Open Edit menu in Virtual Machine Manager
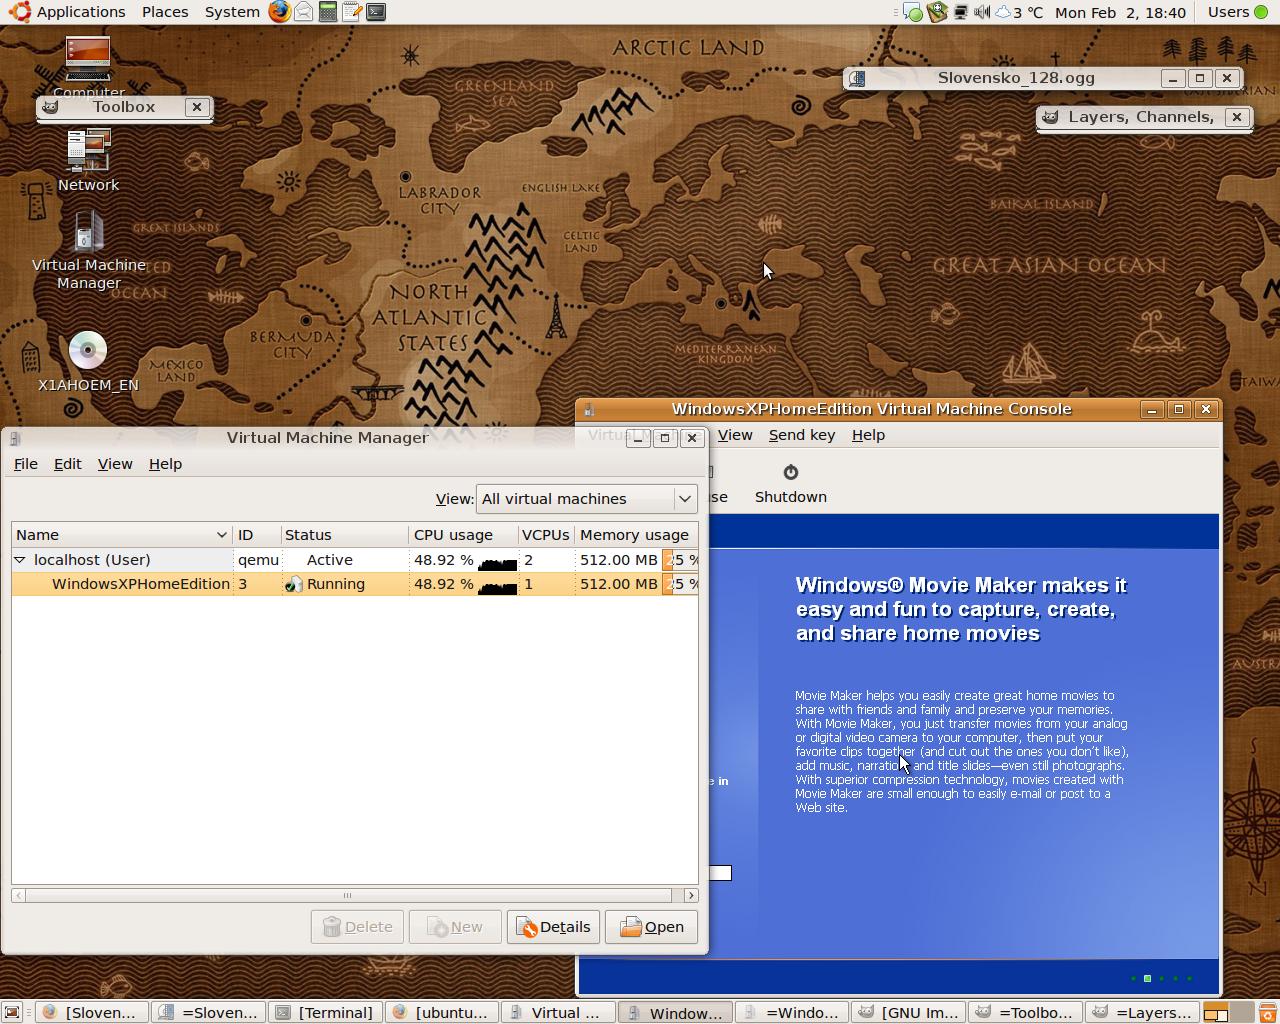 [x=67, y=464]
